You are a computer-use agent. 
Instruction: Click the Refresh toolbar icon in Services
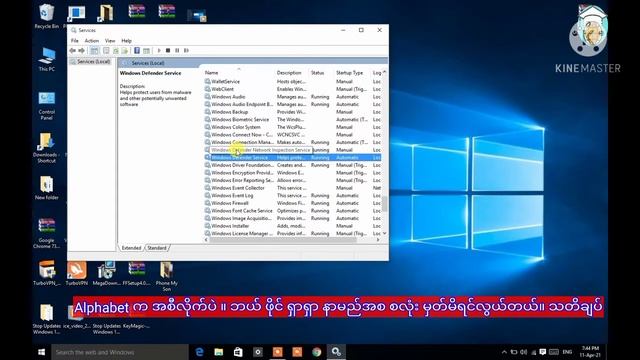point(116,51)
